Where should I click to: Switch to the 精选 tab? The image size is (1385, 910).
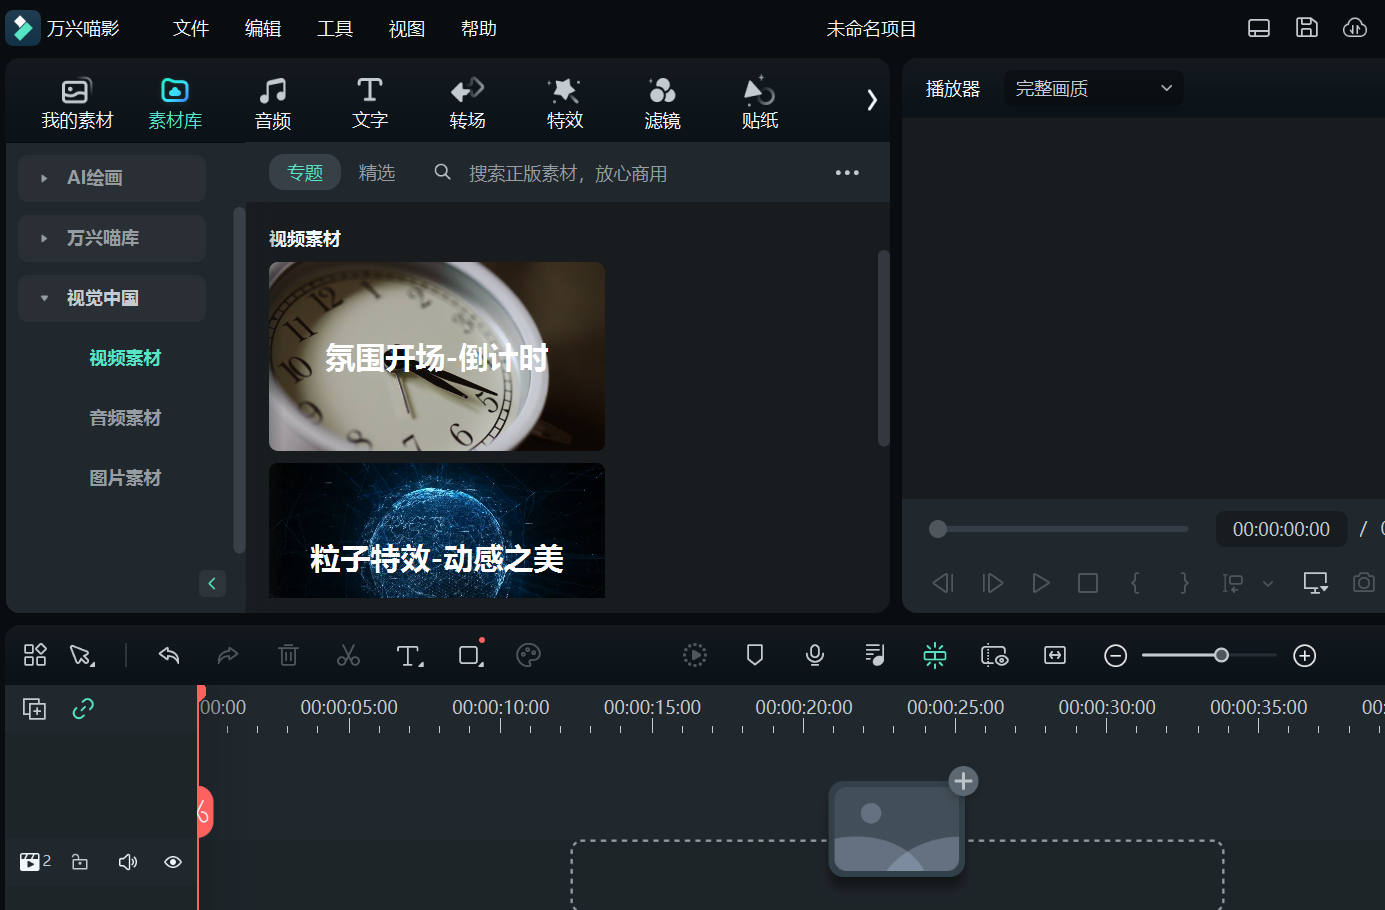click(377, 171)
